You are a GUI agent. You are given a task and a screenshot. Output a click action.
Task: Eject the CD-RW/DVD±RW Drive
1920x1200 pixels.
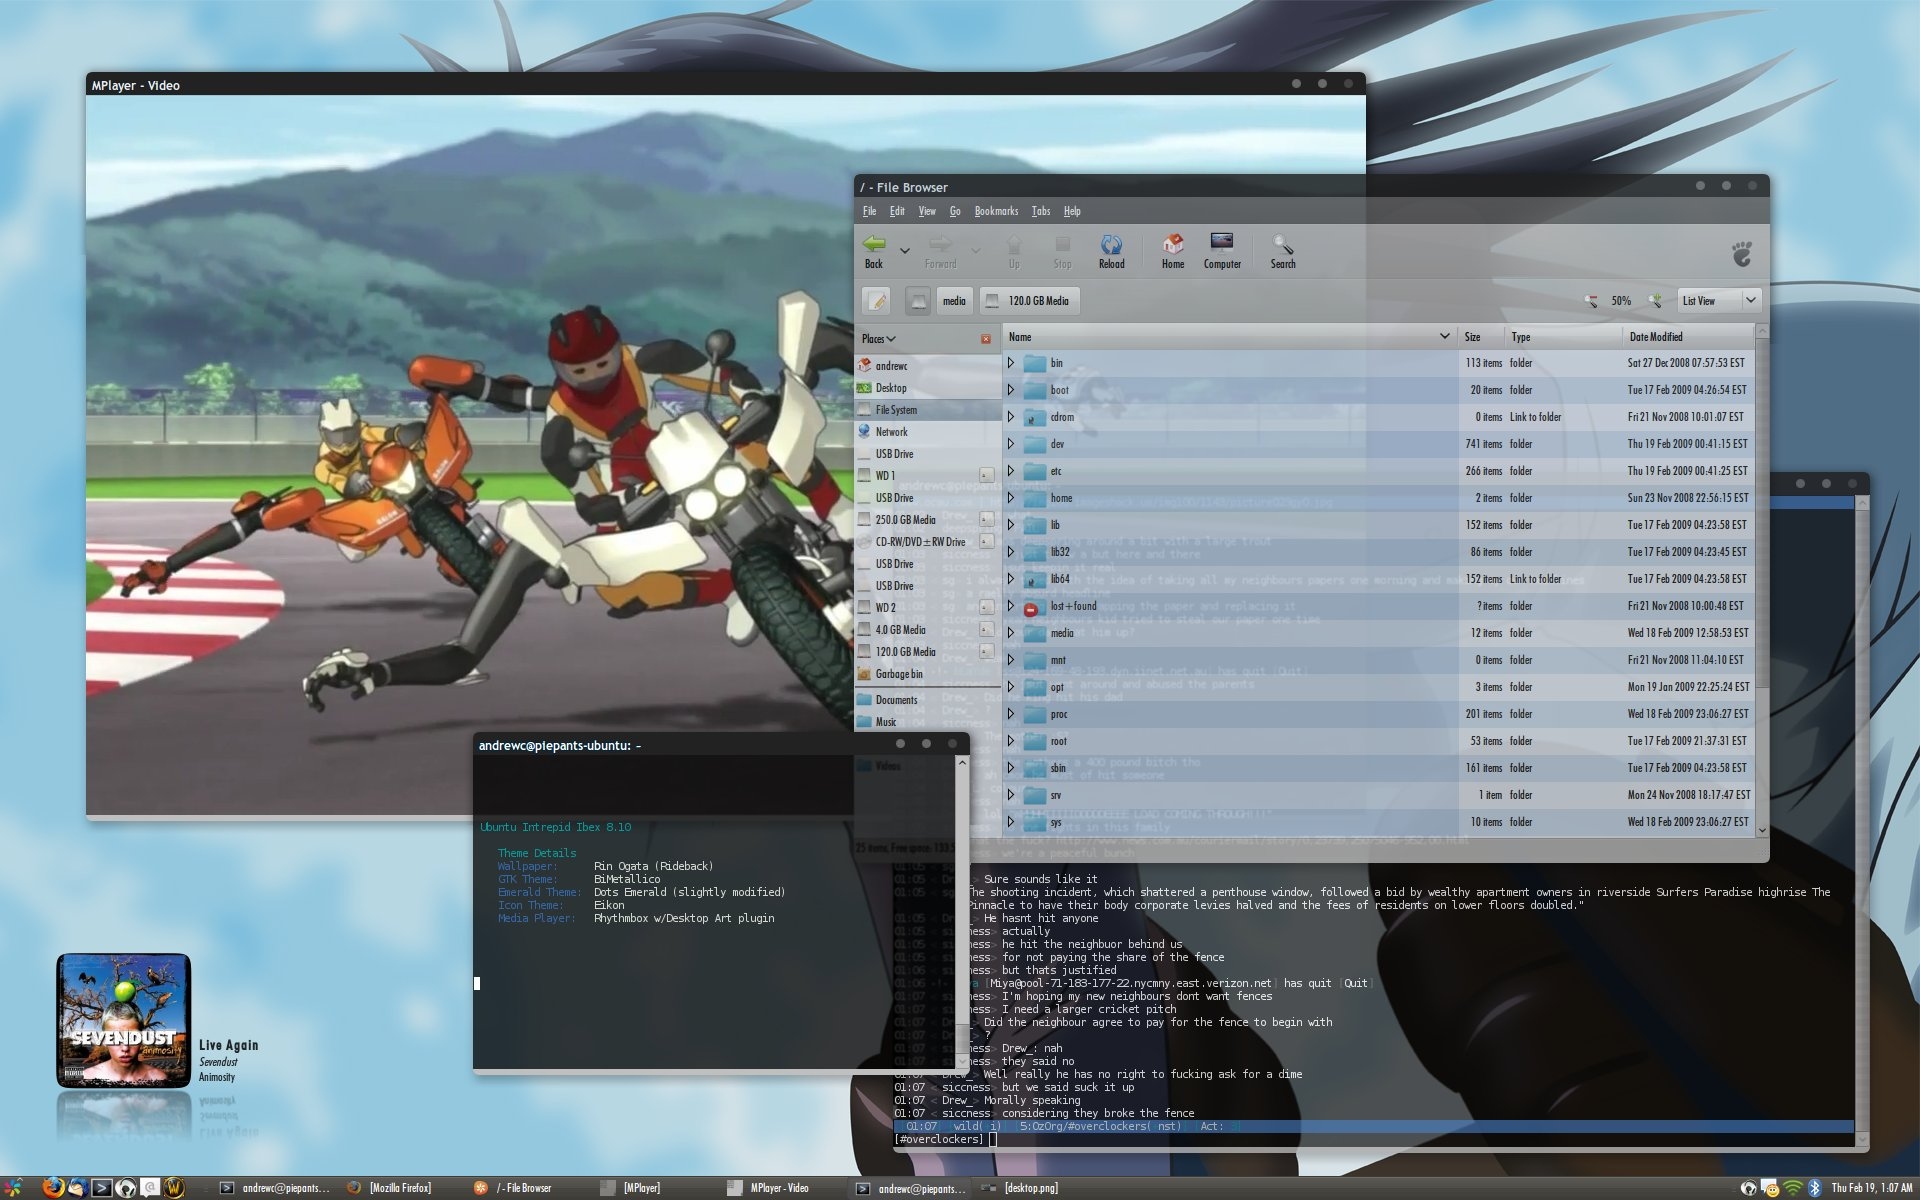986,542
